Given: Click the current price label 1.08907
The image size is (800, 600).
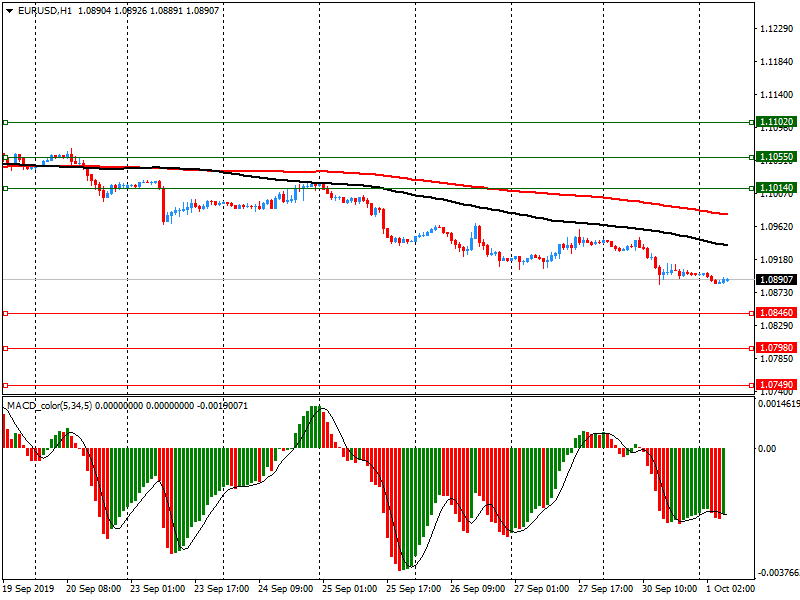Looking at the screenshot, I should [x=776, y=280].
